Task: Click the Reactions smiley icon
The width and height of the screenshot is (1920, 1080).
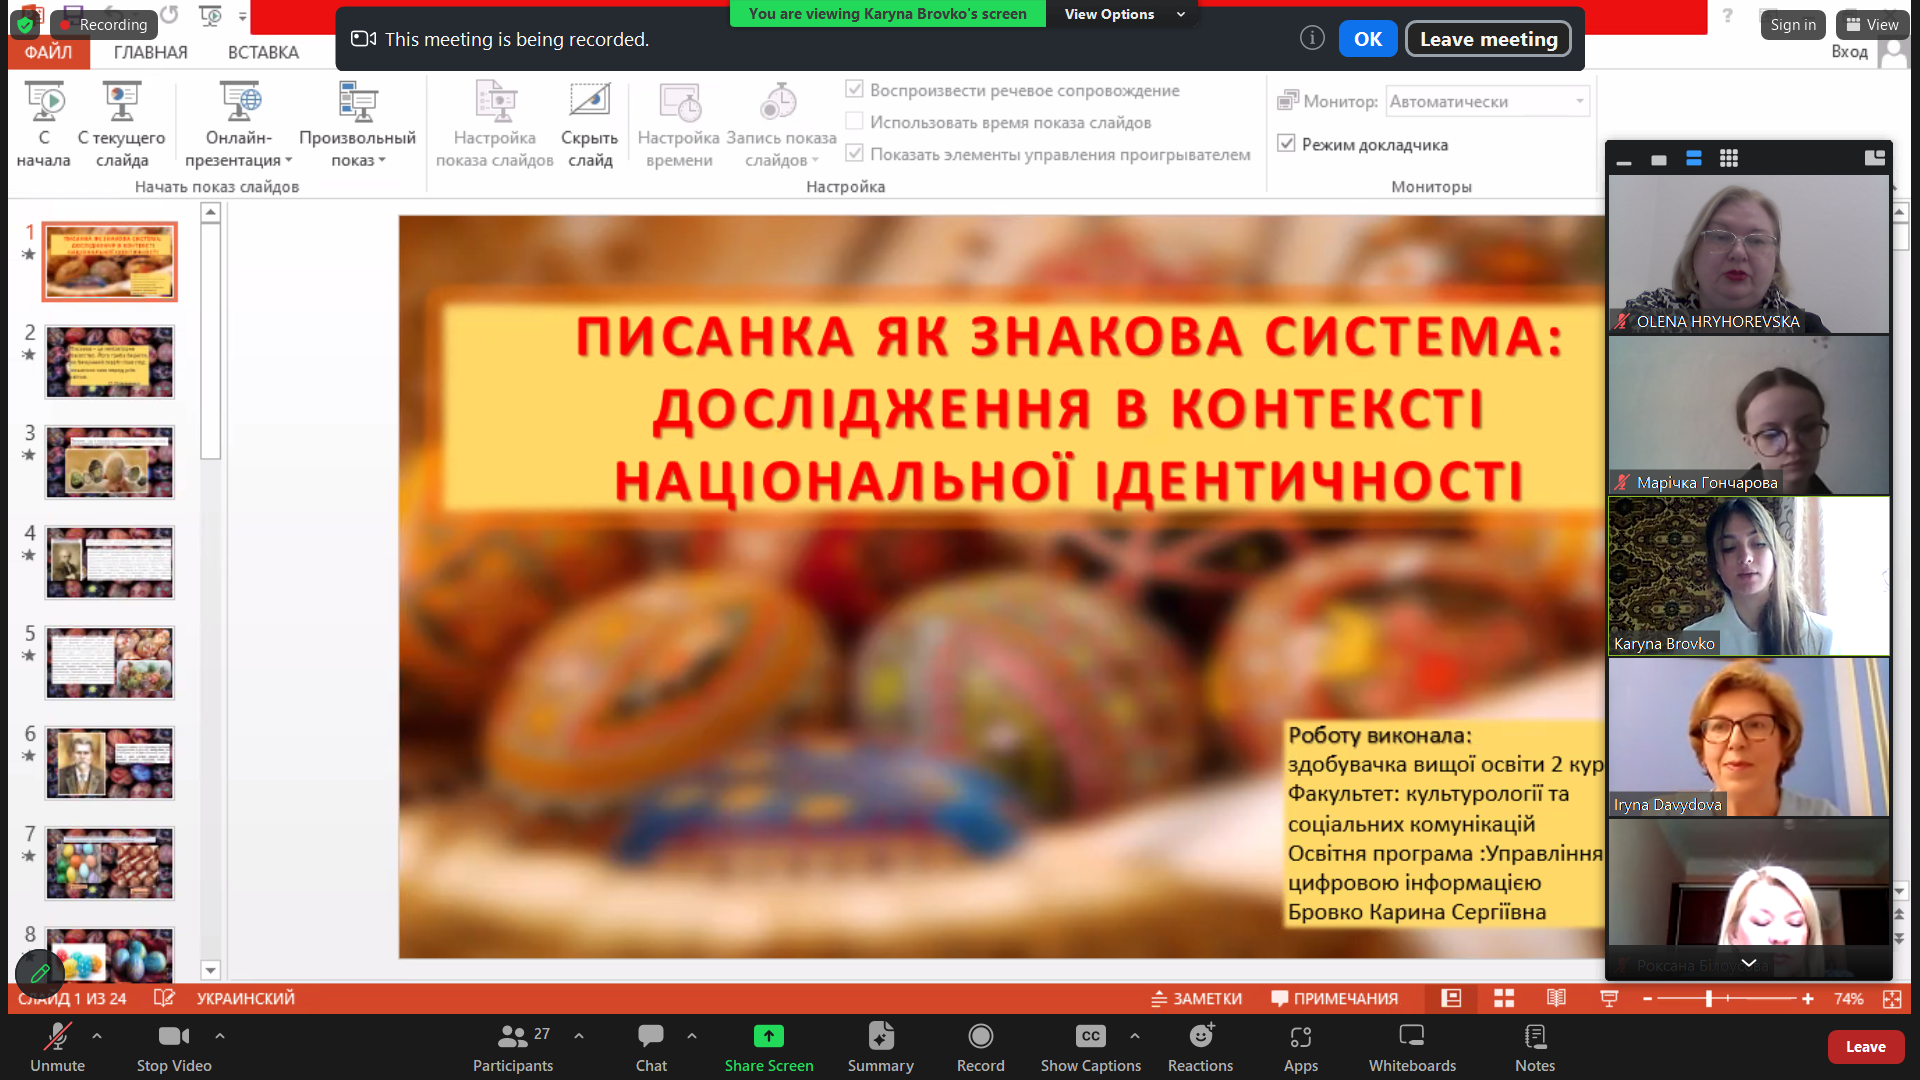Action: click(1200, 1036)
